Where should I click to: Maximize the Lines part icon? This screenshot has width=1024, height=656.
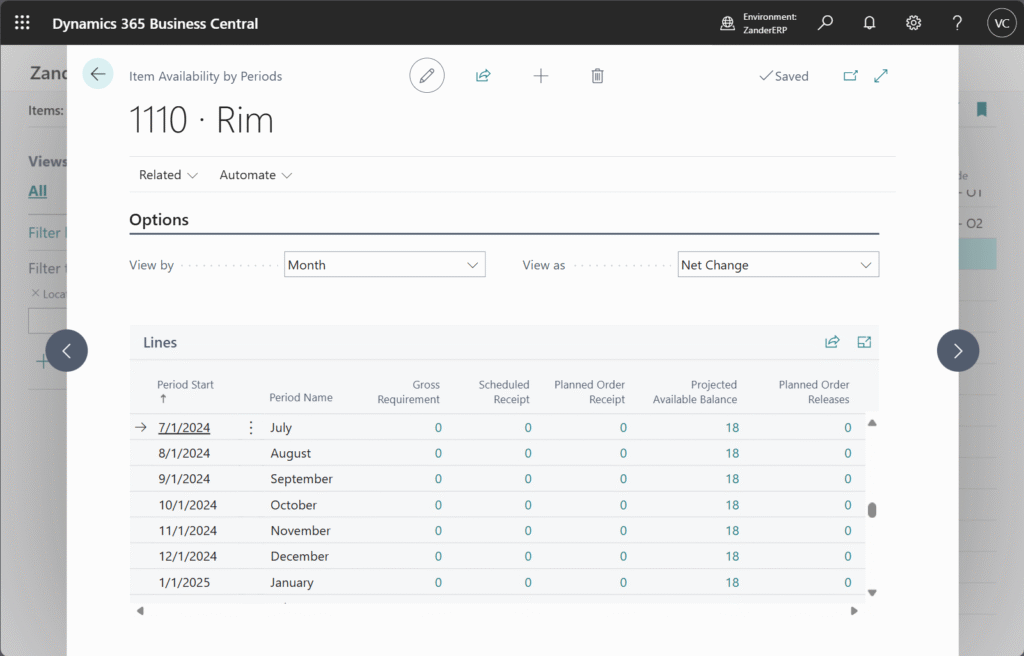864,342
